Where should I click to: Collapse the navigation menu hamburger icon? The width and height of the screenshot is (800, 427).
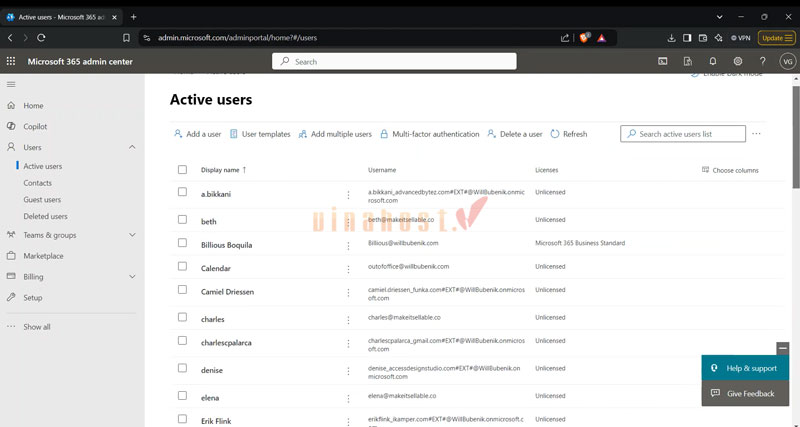pyautogui.click(x=11, y=84)
